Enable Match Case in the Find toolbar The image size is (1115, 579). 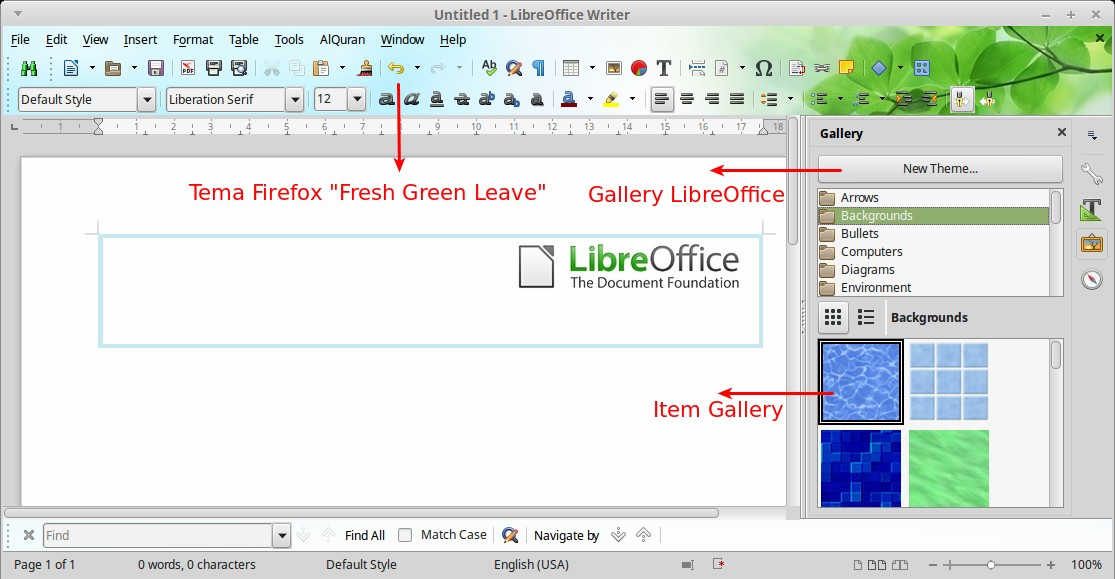[404, 535]
